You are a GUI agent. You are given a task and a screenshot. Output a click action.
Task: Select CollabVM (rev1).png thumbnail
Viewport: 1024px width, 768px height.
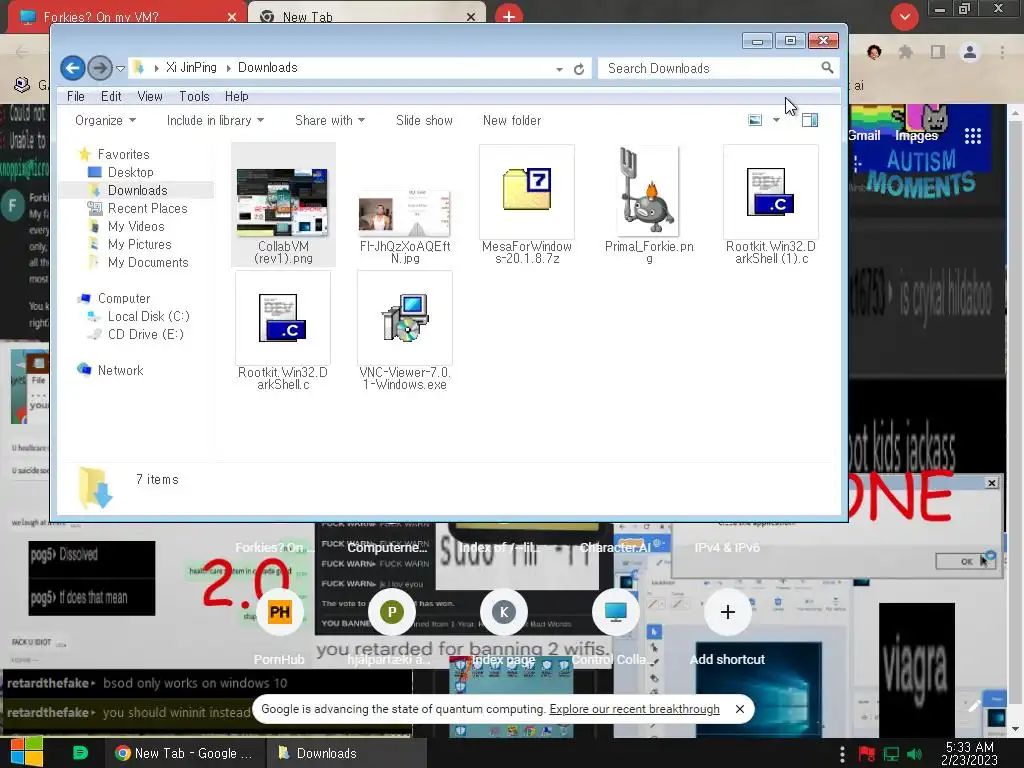pos(283,202)
